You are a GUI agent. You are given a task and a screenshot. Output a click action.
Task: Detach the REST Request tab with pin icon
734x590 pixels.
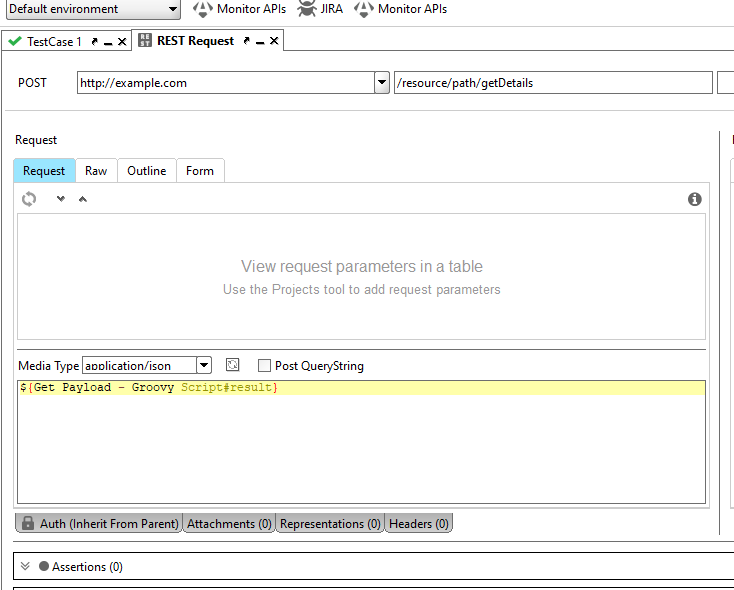coord(246,41)
